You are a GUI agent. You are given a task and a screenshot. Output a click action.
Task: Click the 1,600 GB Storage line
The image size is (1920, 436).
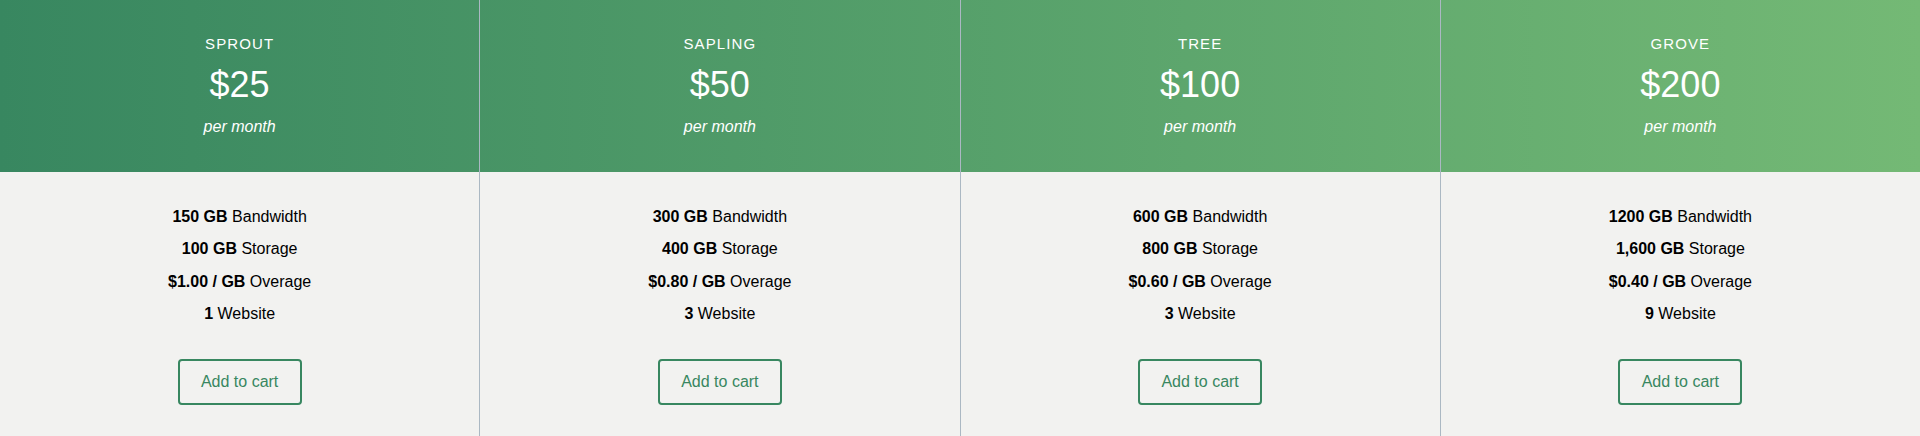pyautogui.click(x=1680, y=248)
